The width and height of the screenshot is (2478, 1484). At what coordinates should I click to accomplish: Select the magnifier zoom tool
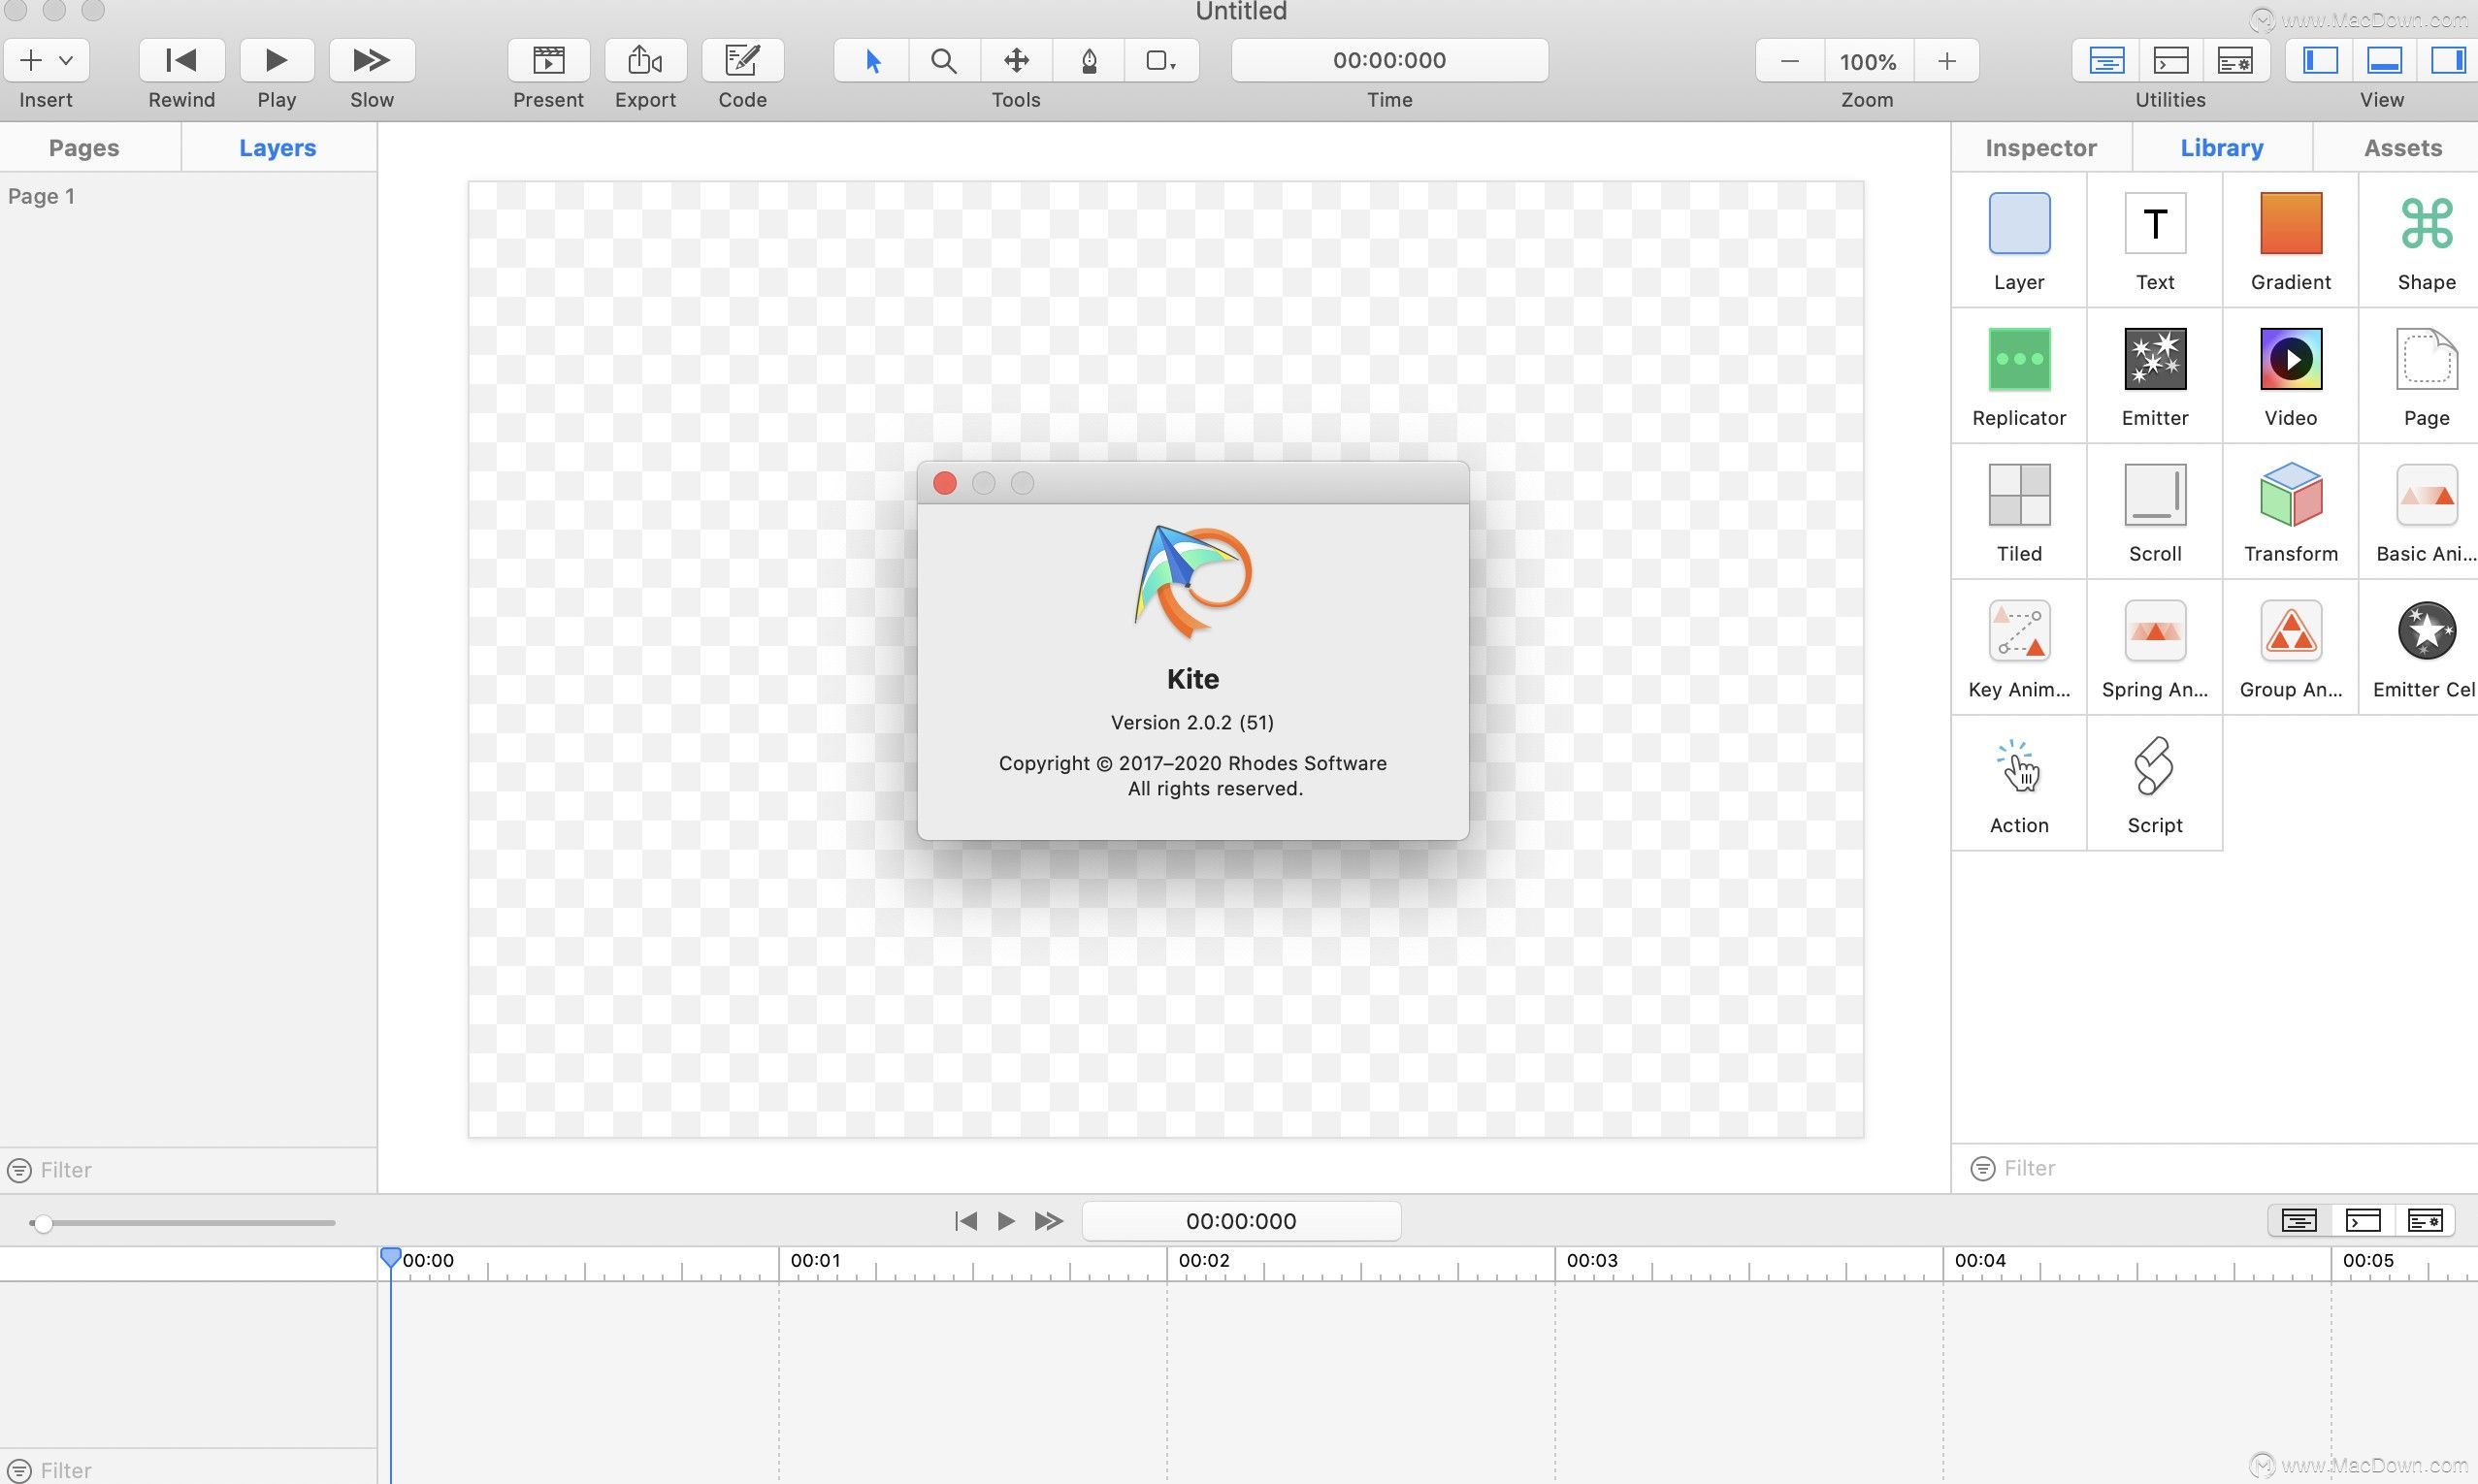pyautogui.click(x=943, y=61)
